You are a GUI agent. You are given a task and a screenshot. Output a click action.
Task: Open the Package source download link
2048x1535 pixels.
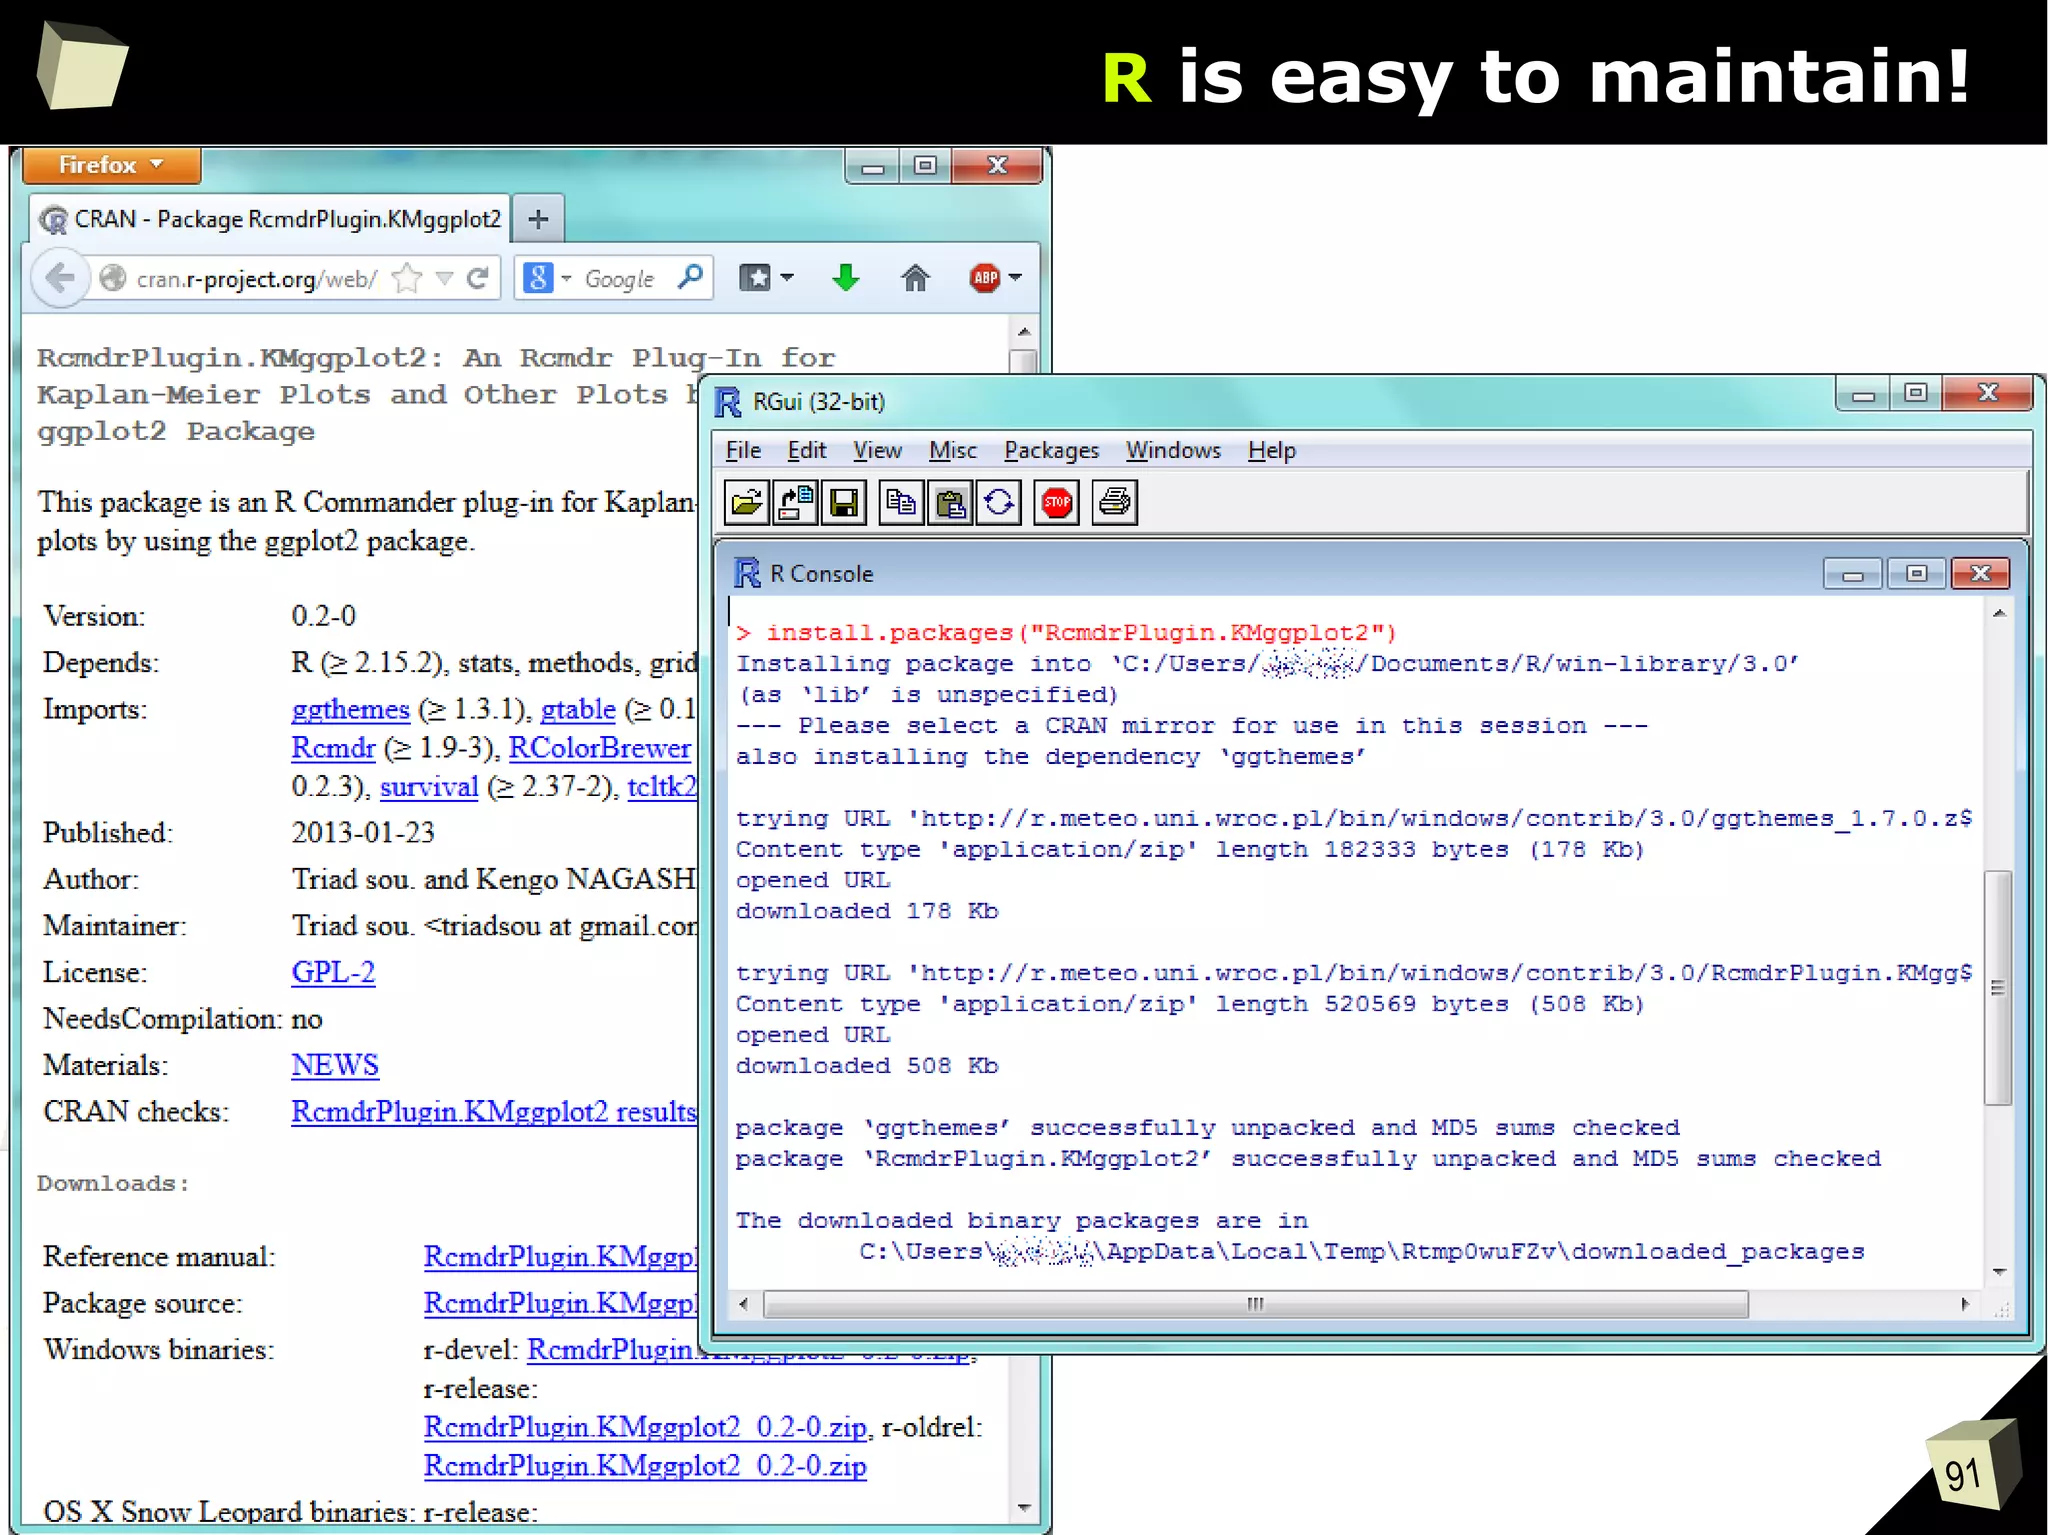tap(560, 1303)
